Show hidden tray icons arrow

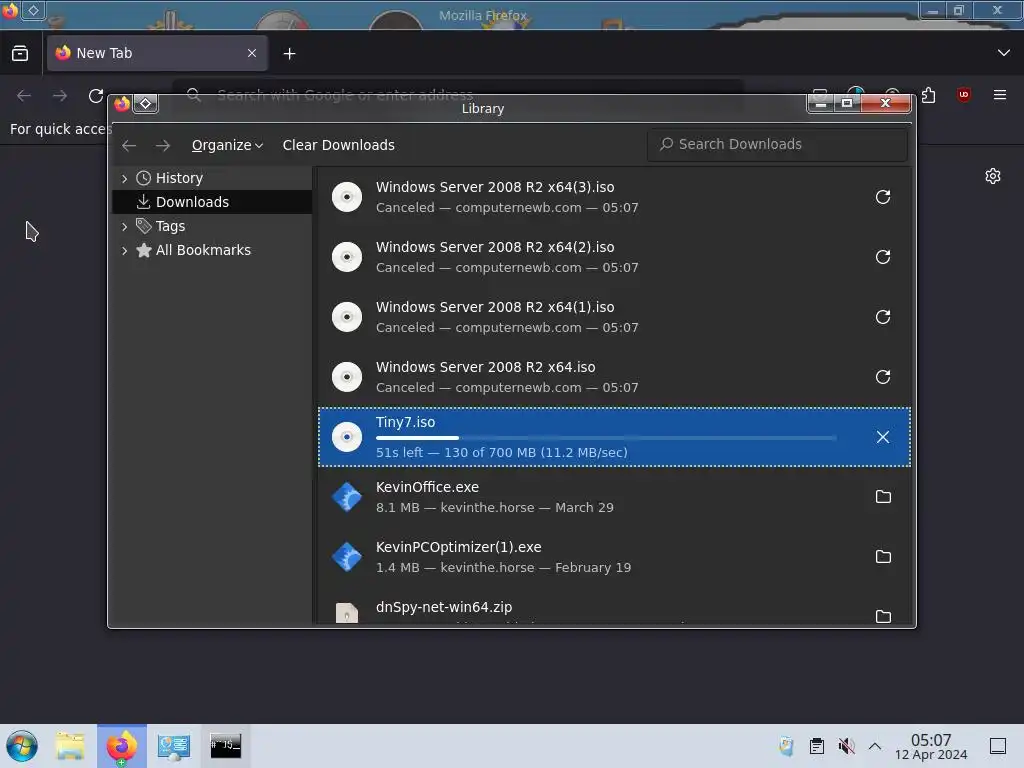pos(875,746)
